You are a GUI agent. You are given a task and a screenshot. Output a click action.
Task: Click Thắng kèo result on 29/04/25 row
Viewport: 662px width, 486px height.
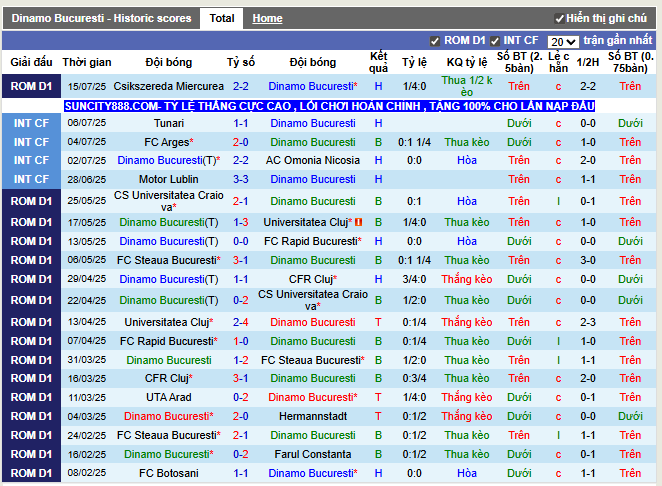click(x=467, y=280)
